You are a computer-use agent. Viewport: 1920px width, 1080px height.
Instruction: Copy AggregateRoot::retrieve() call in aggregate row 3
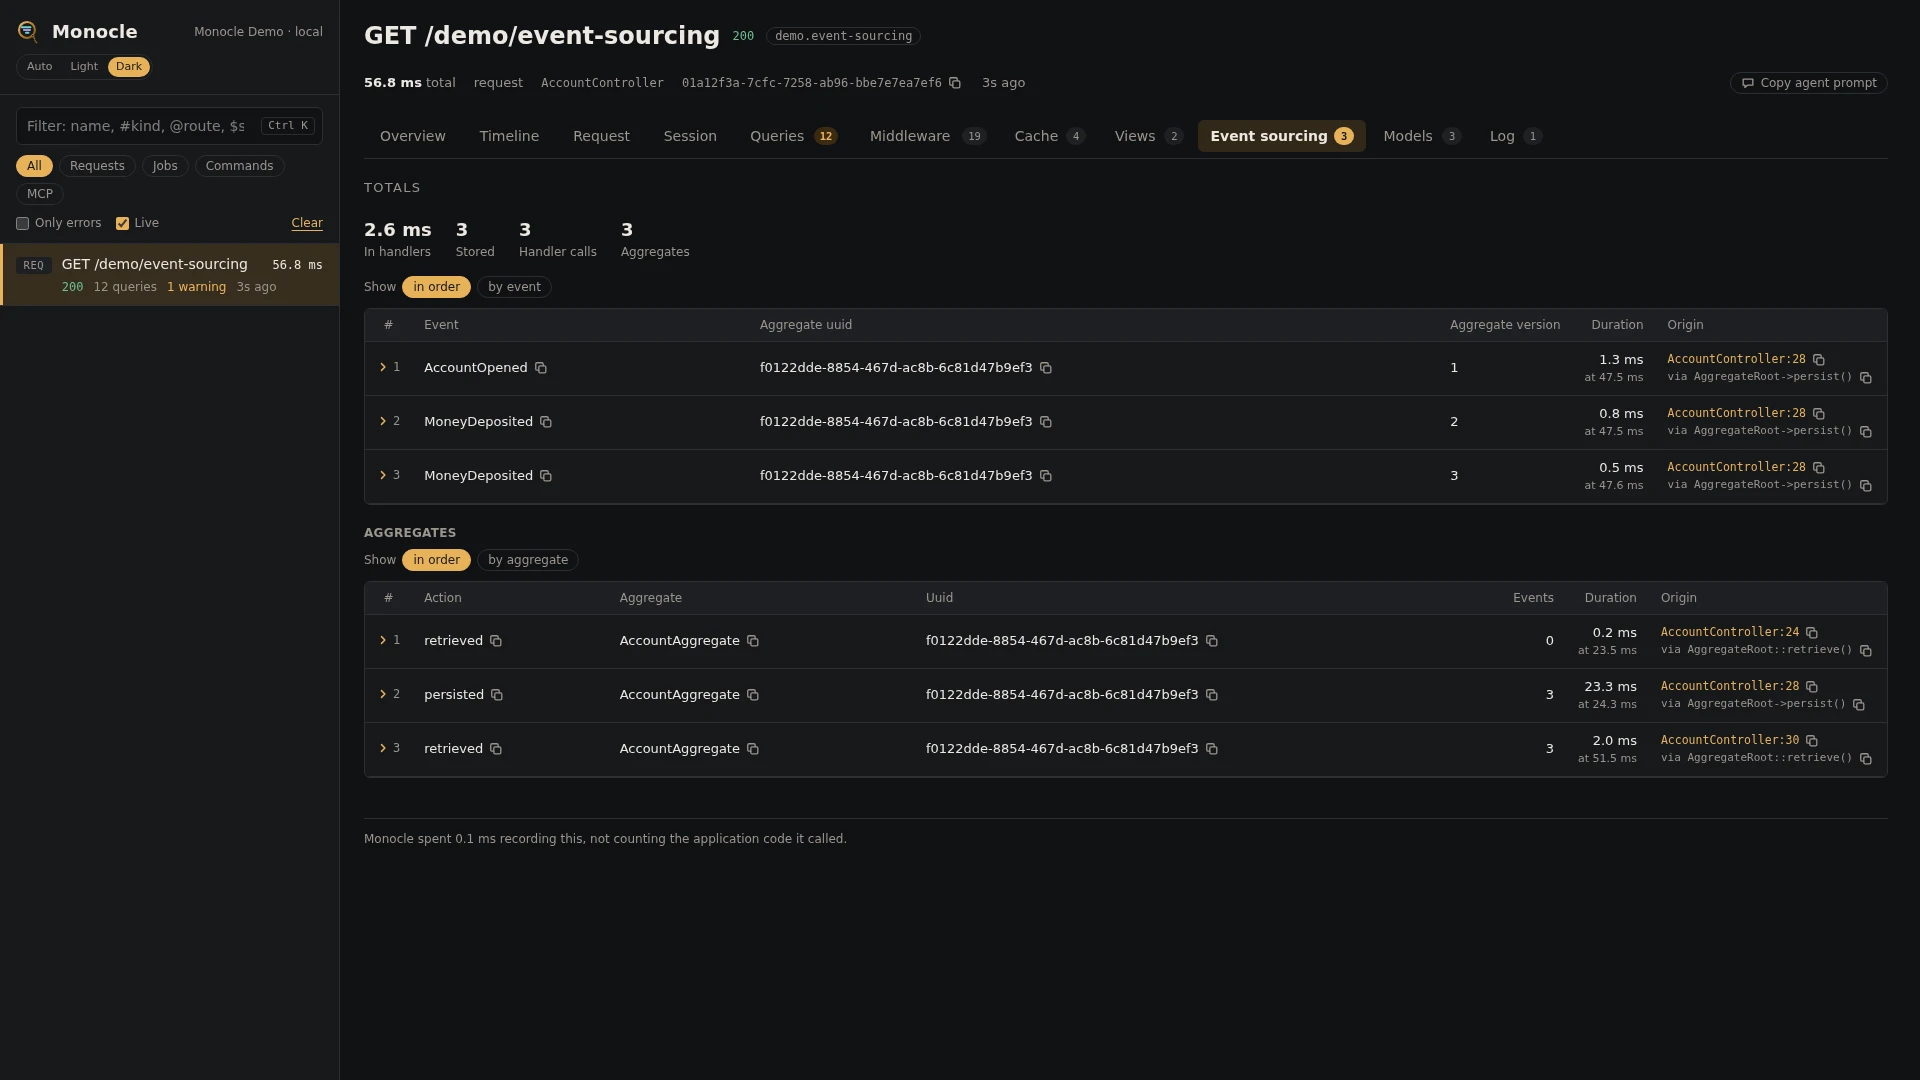click(1866, 759)
